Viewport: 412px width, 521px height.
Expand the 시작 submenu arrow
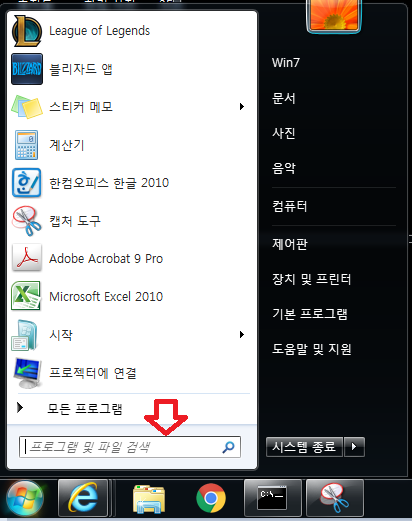[242, 335]
